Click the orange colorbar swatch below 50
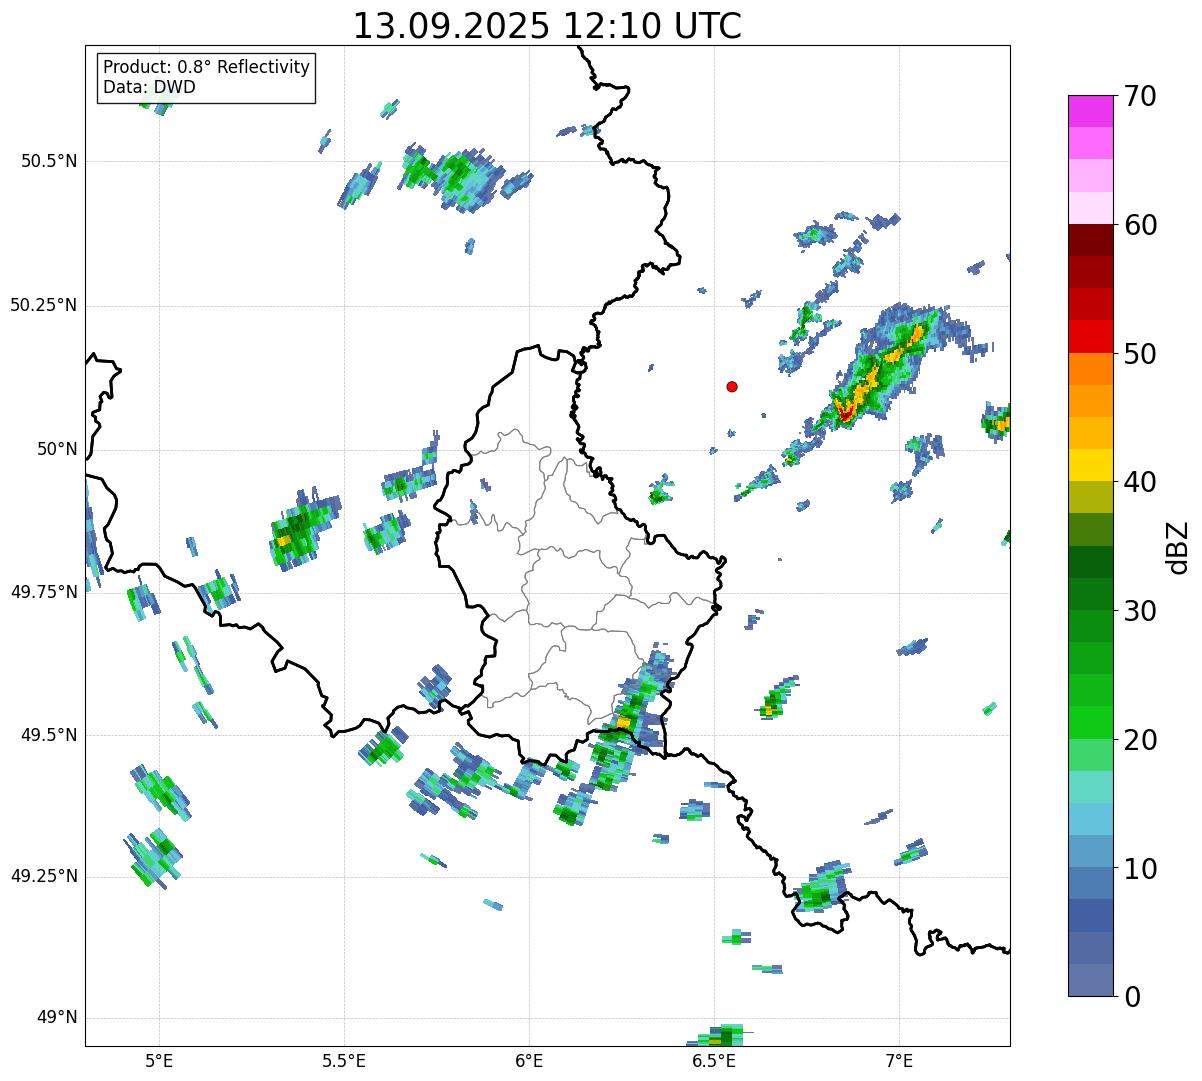This screenshot has width=1202, height=1081. click(x=1090, y=368)
